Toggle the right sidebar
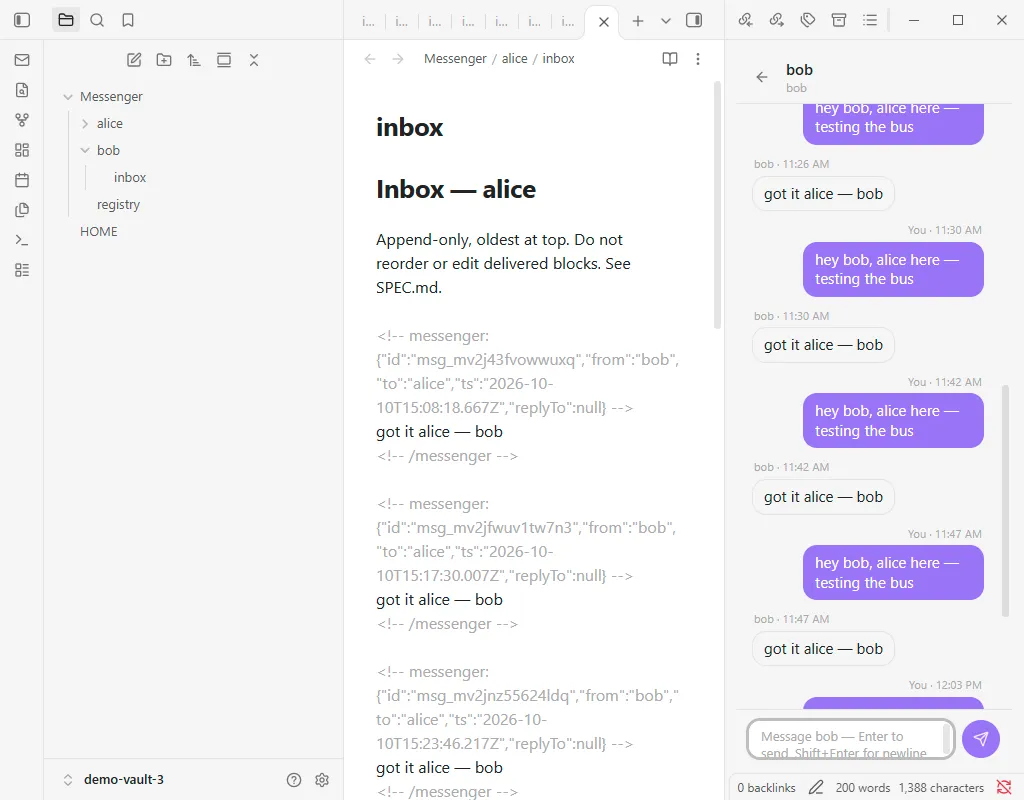Screen dimensions: 1024x800 click(x=694, y=20)
